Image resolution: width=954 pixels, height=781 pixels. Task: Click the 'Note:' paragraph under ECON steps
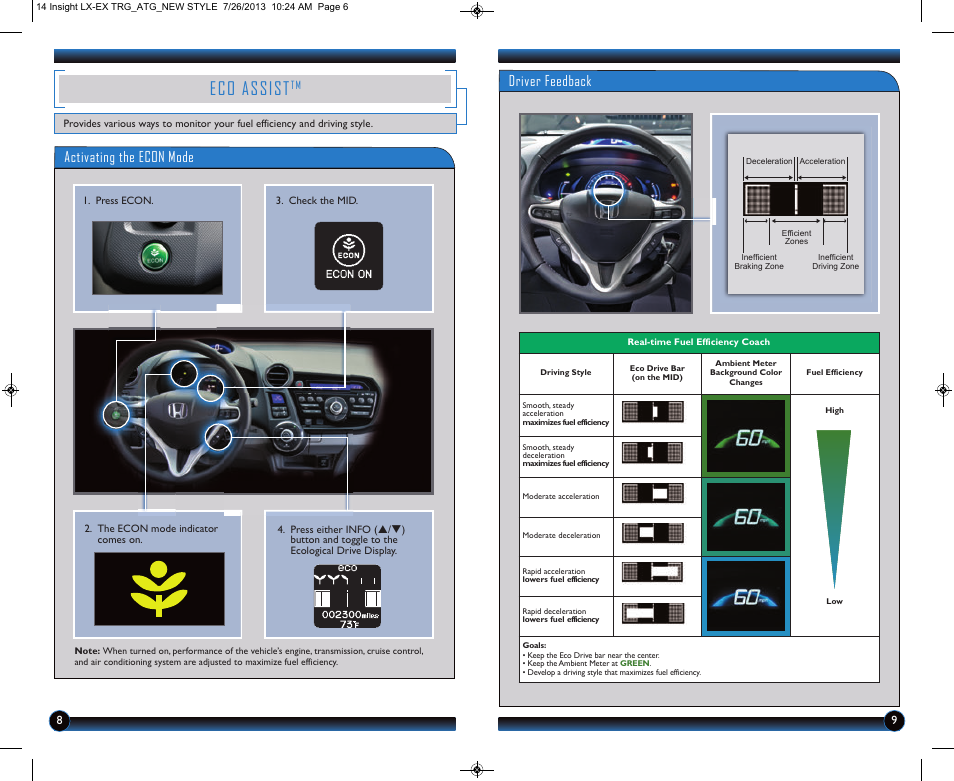click(x=249, y=656)
